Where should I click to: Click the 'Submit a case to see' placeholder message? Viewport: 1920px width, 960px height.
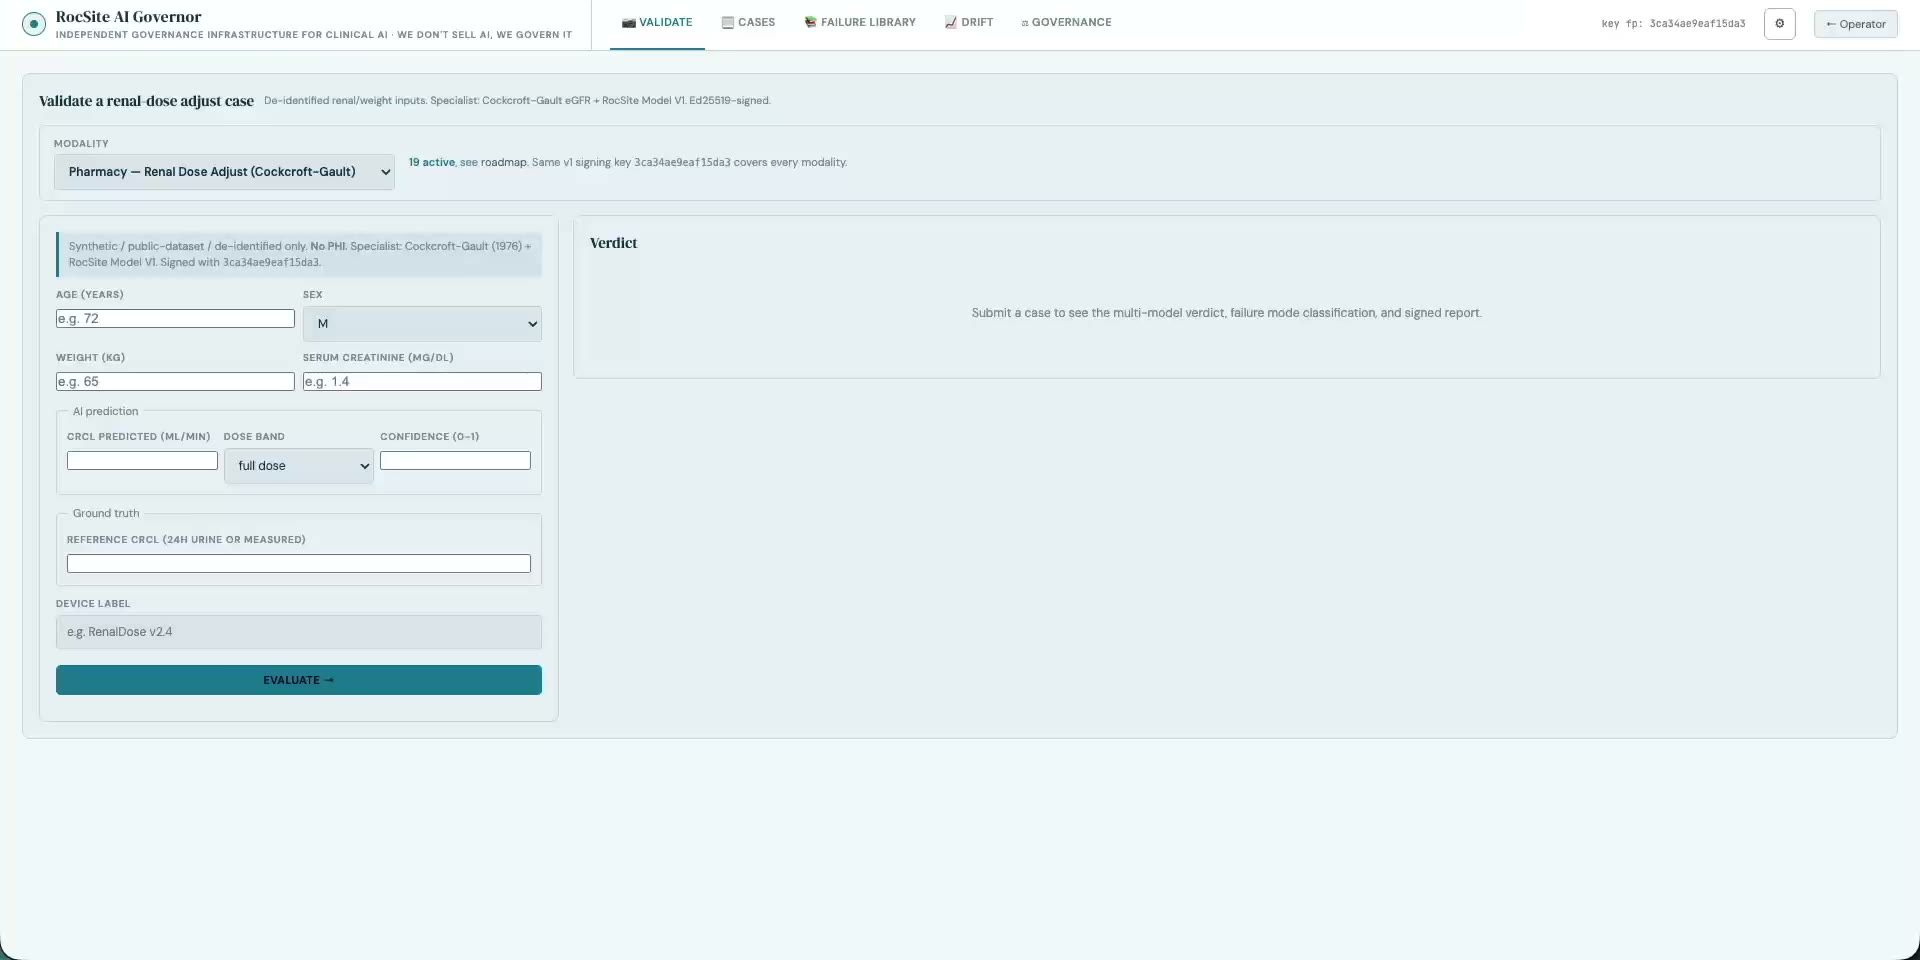(1226, 313)
